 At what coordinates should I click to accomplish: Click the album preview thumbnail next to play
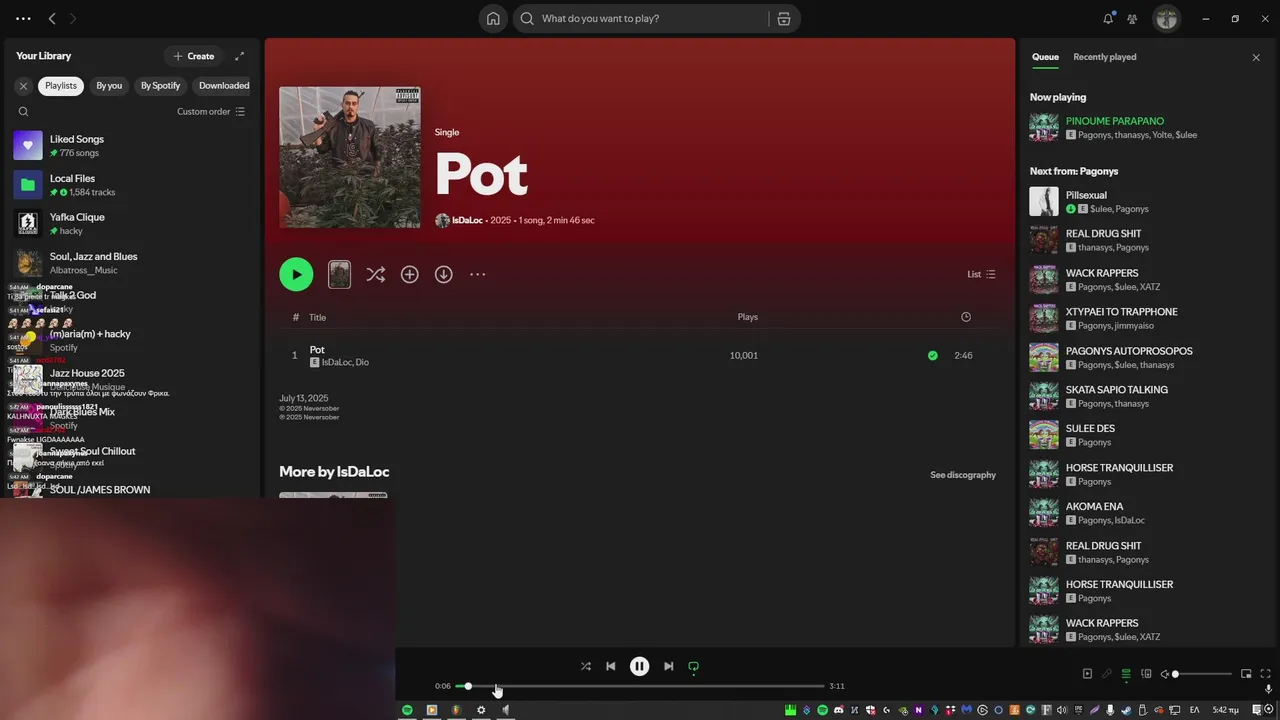coord(340,274)
